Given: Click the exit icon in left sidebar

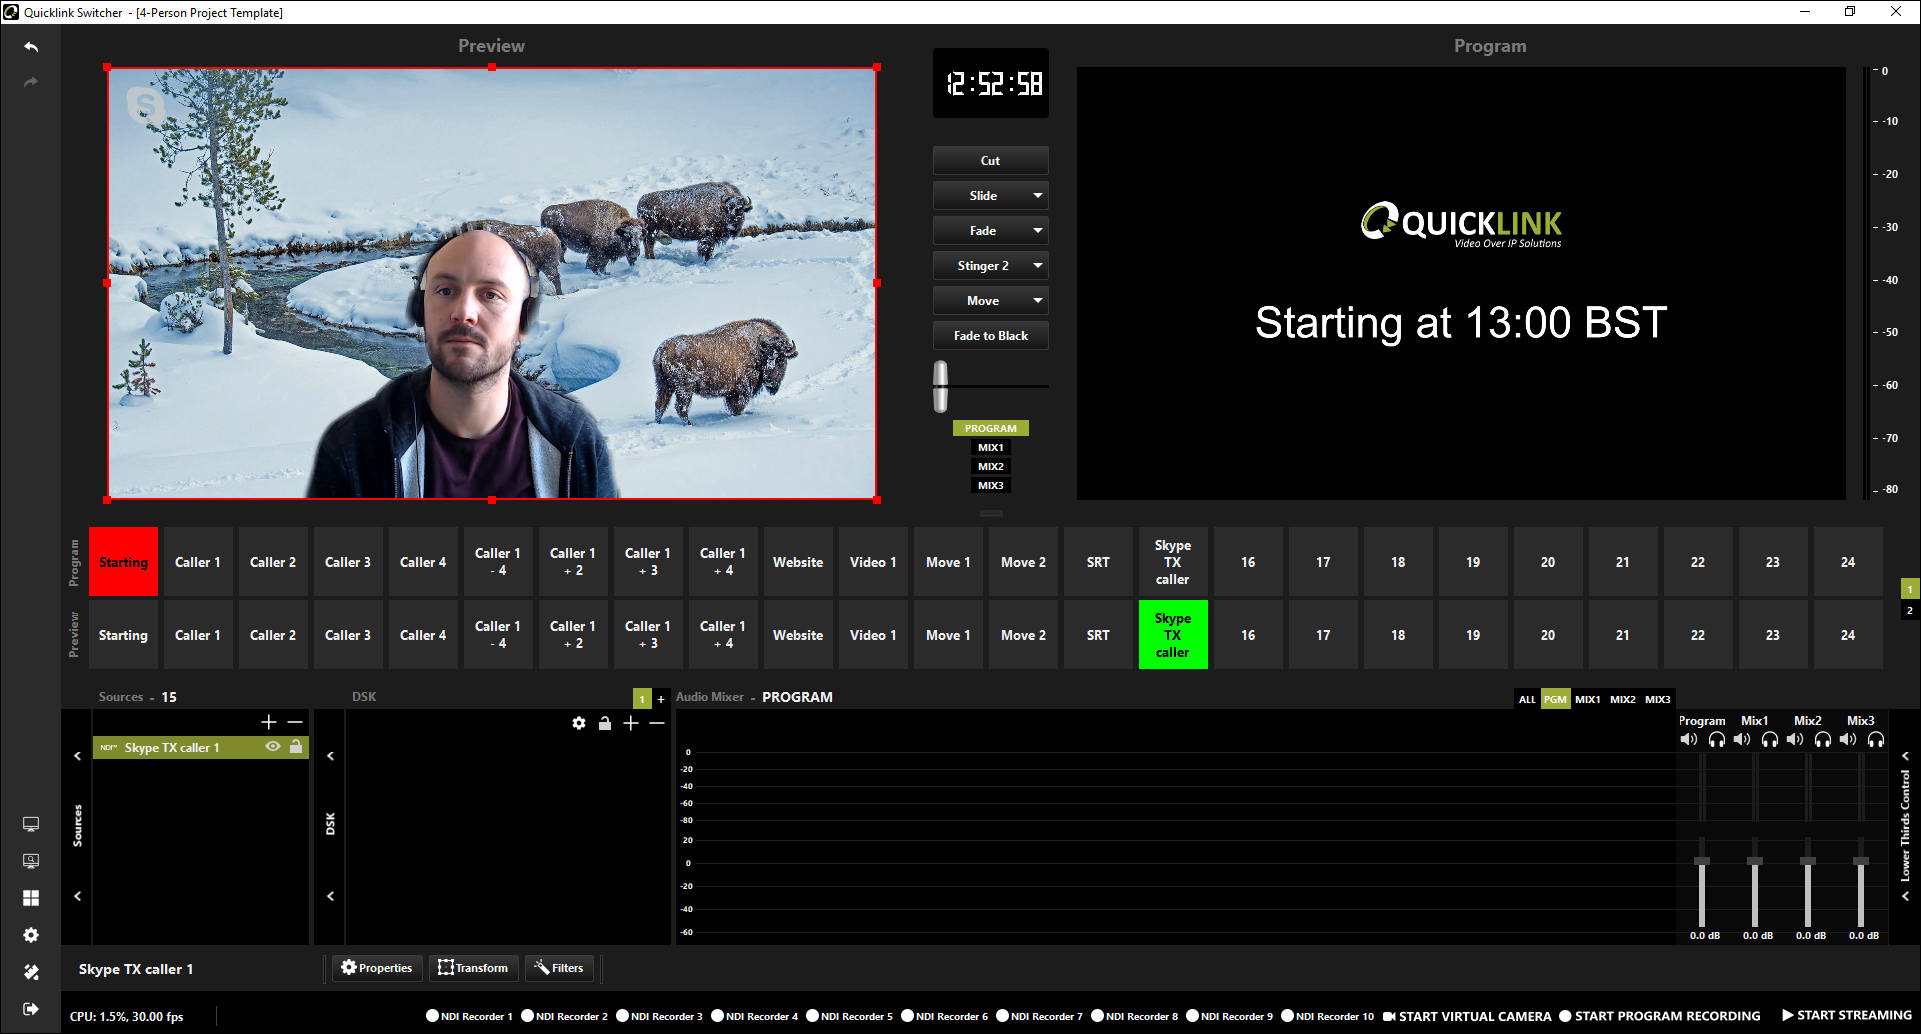Looking at the screenshot, I should tap(31, 1009).
